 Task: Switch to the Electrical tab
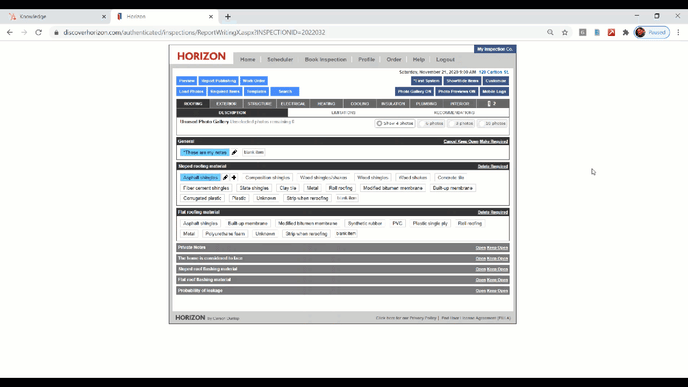[x=293, y=104]
